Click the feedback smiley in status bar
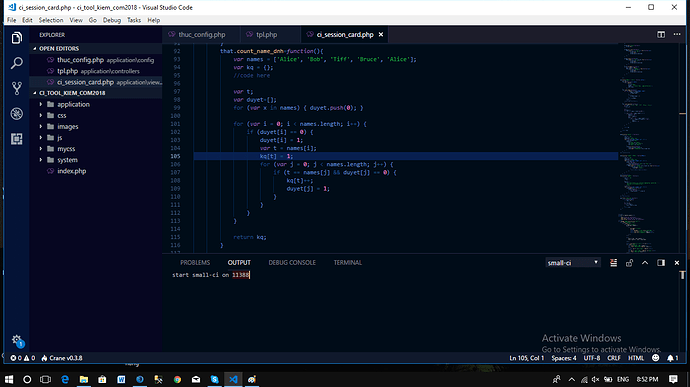The image size is (690, 387). click(656, 358)
